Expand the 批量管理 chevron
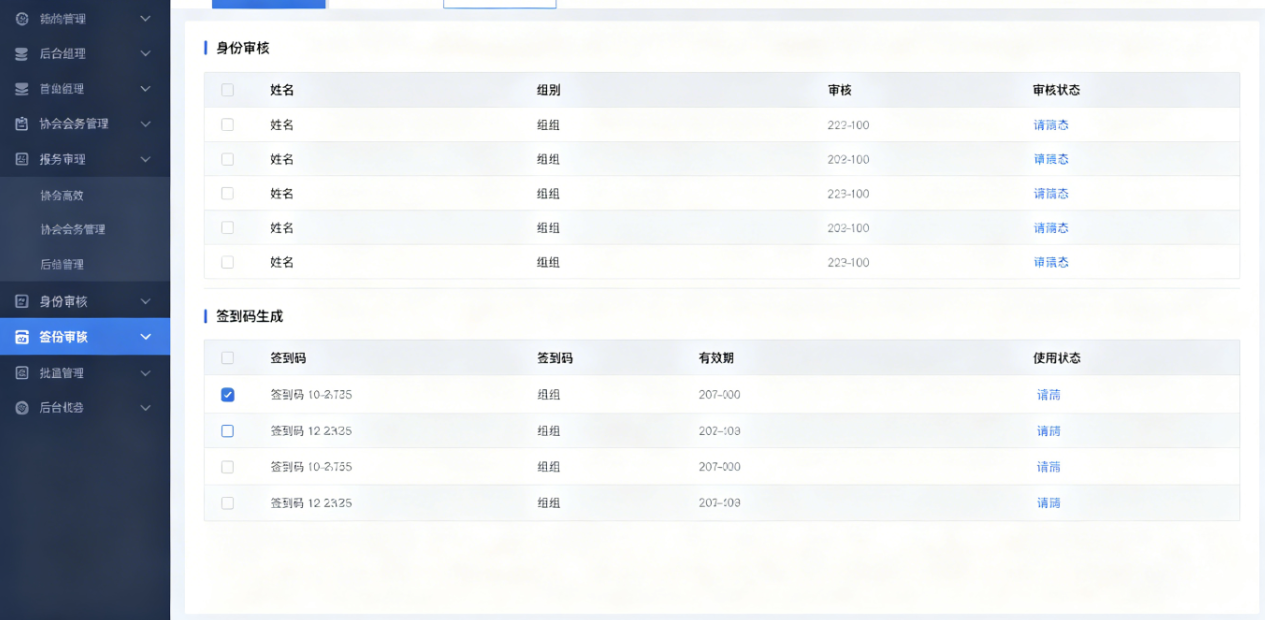1265x620 pixels. 145,373
